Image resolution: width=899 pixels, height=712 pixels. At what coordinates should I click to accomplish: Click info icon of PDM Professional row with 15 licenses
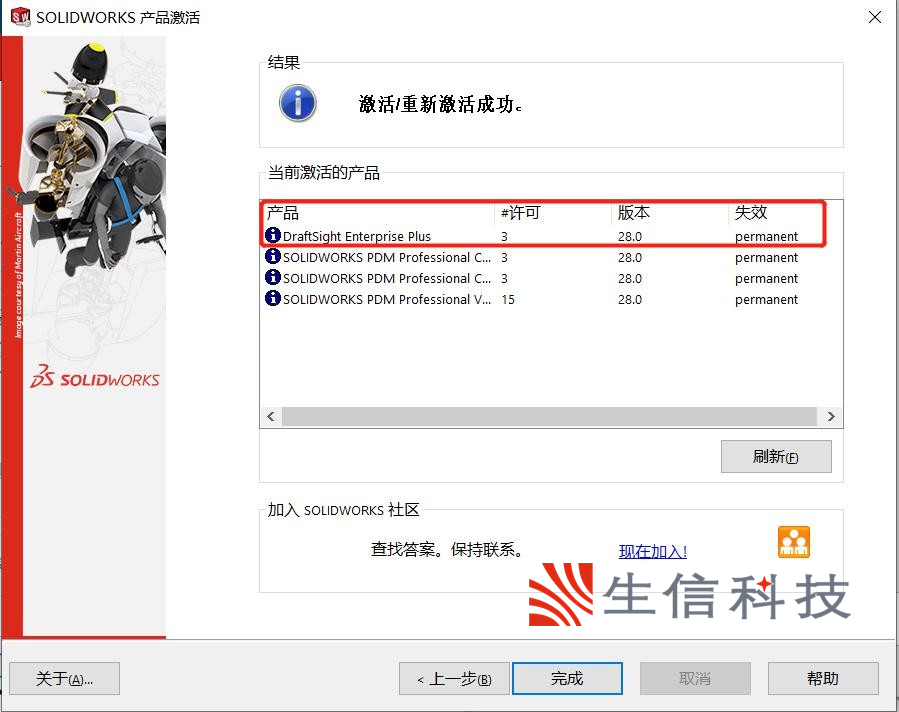(x=273, y=298)
